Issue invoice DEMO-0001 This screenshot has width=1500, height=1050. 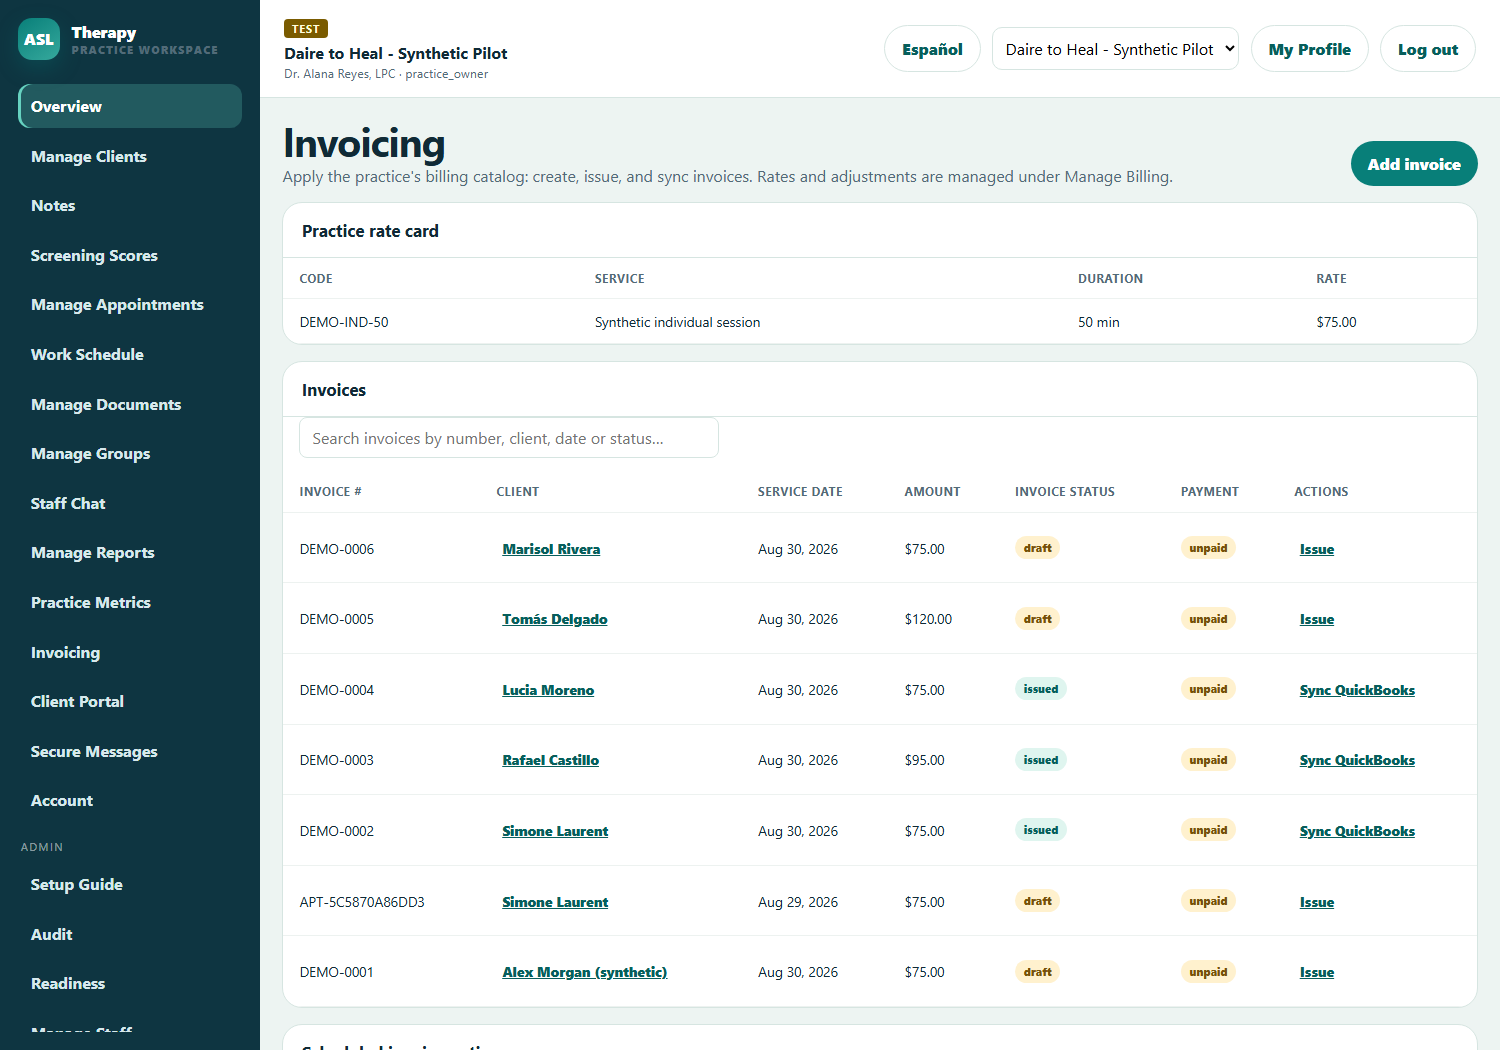click(x=1316, y=972)
